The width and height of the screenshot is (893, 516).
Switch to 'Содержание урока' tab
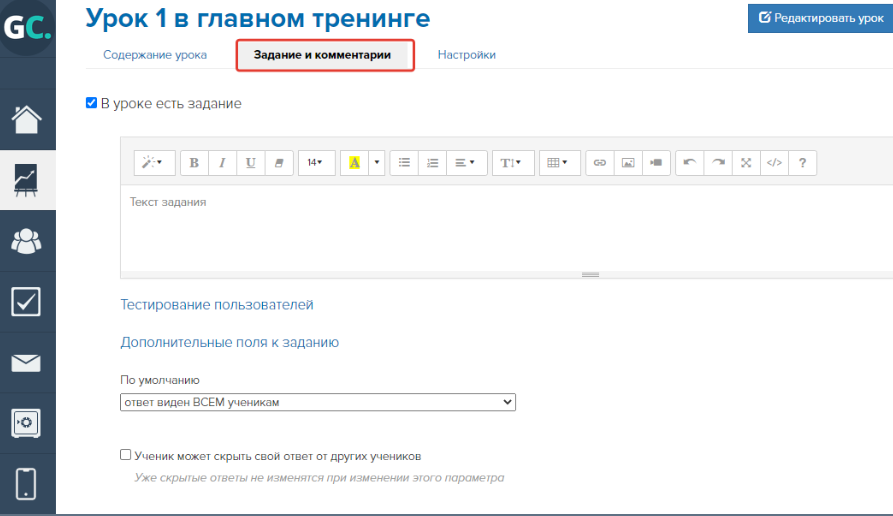coord(155,55)
